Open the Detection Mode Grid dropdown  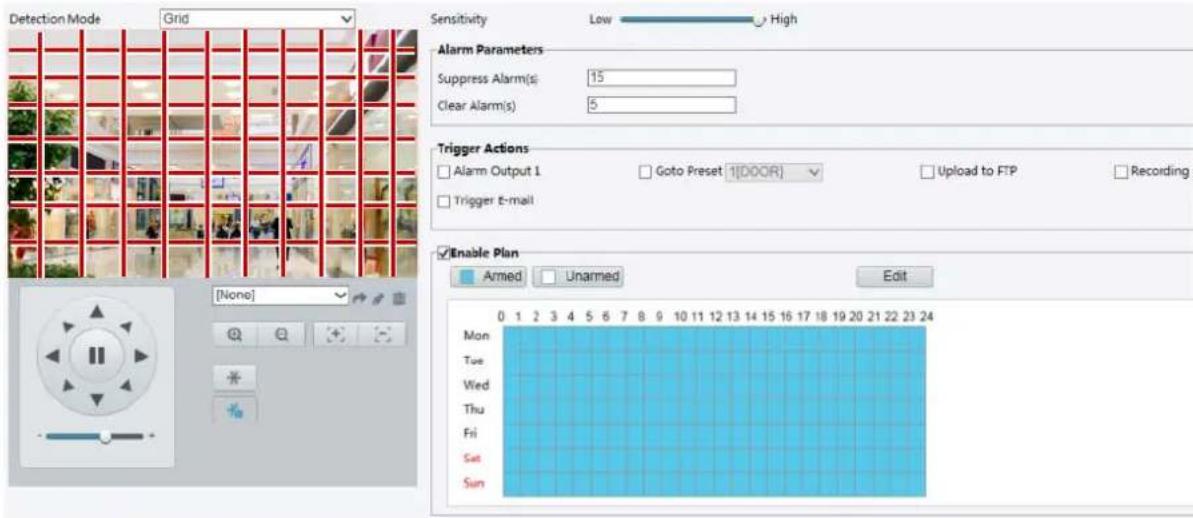pos(258,19)
